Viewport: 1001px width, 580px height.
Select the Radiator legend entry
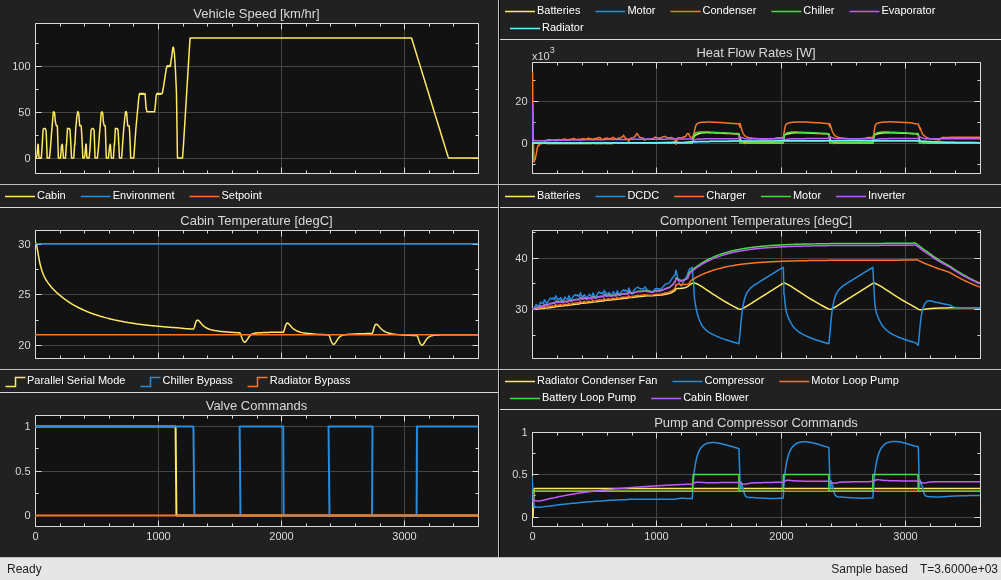click(547, 27)
